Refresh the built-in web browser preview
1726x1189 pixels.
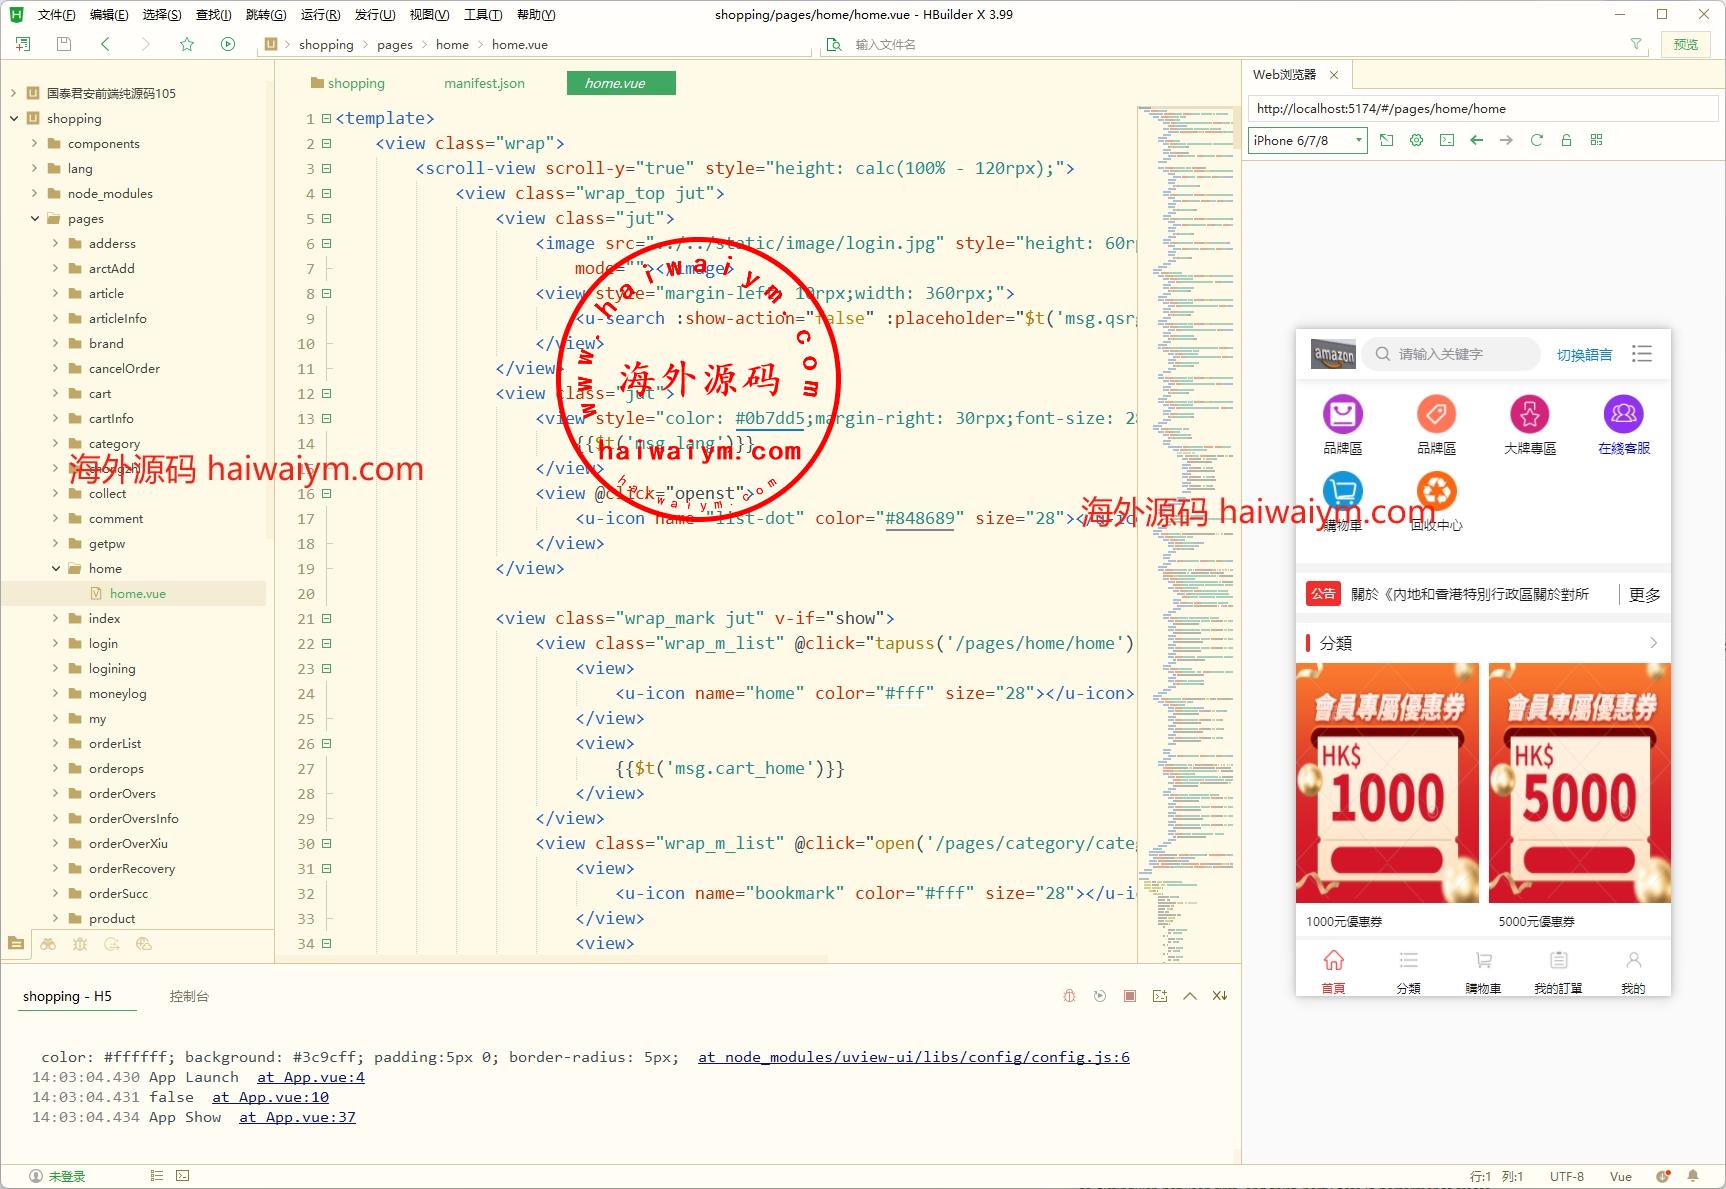click(x=1536, y=140)
